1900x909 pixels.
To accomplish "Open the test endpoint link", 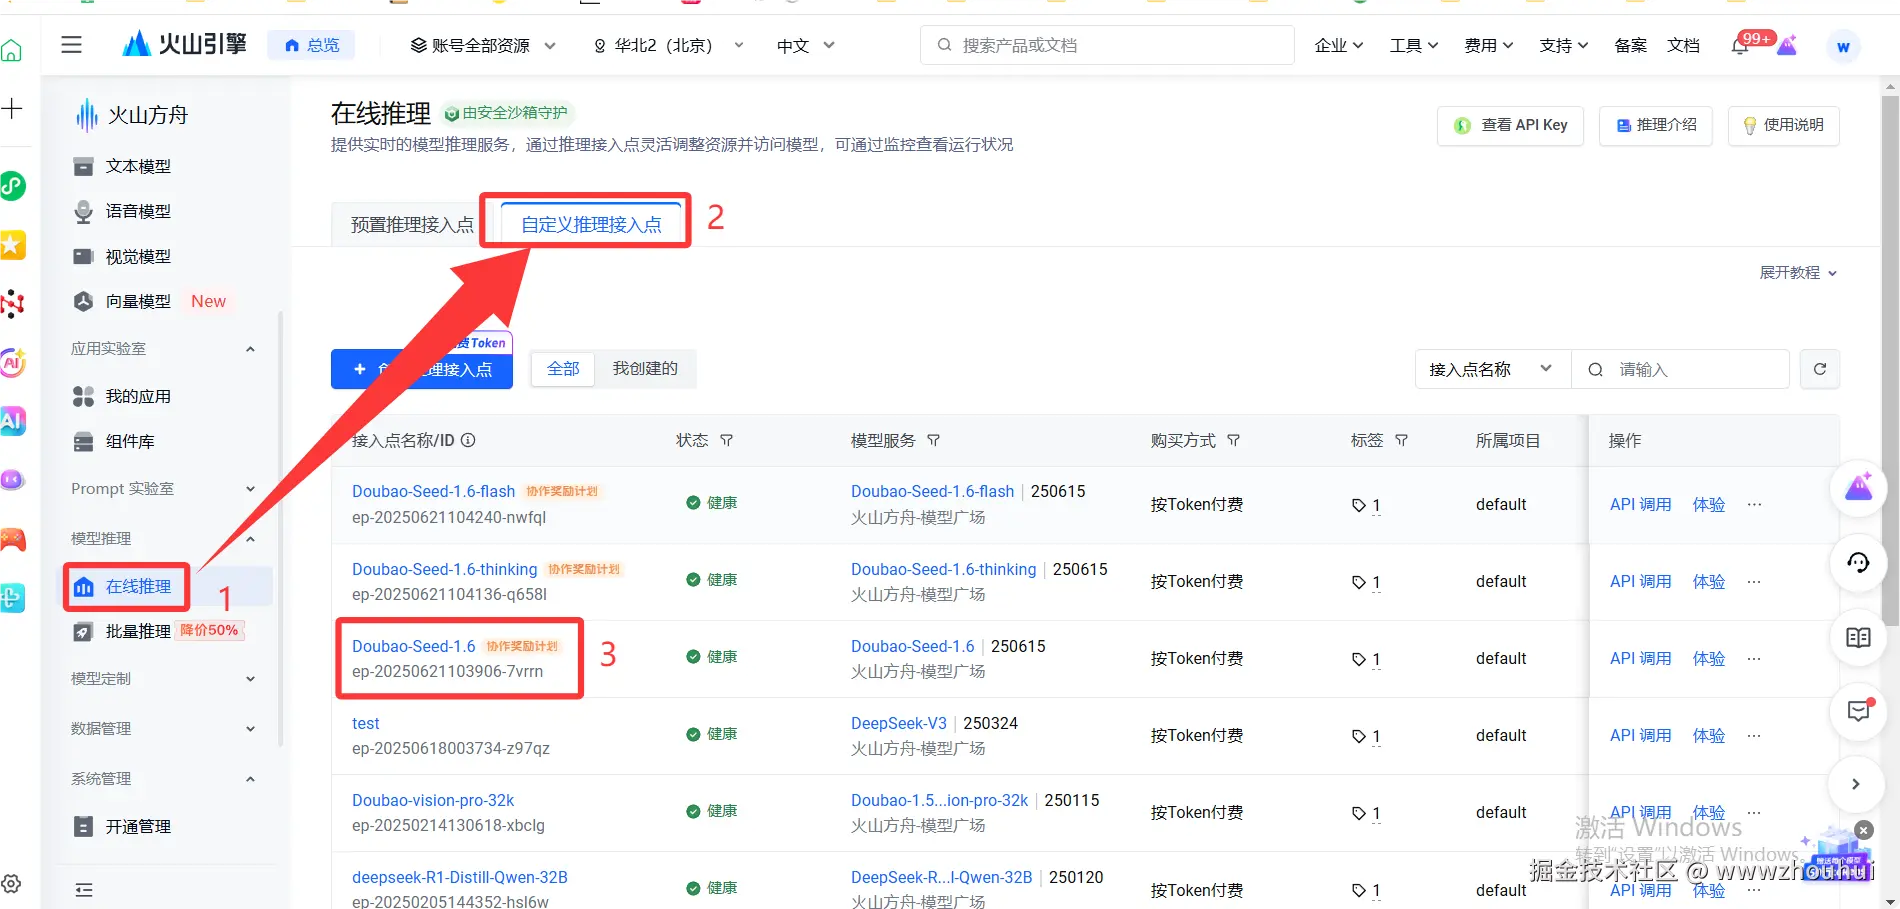I will [x=365, y=723].
